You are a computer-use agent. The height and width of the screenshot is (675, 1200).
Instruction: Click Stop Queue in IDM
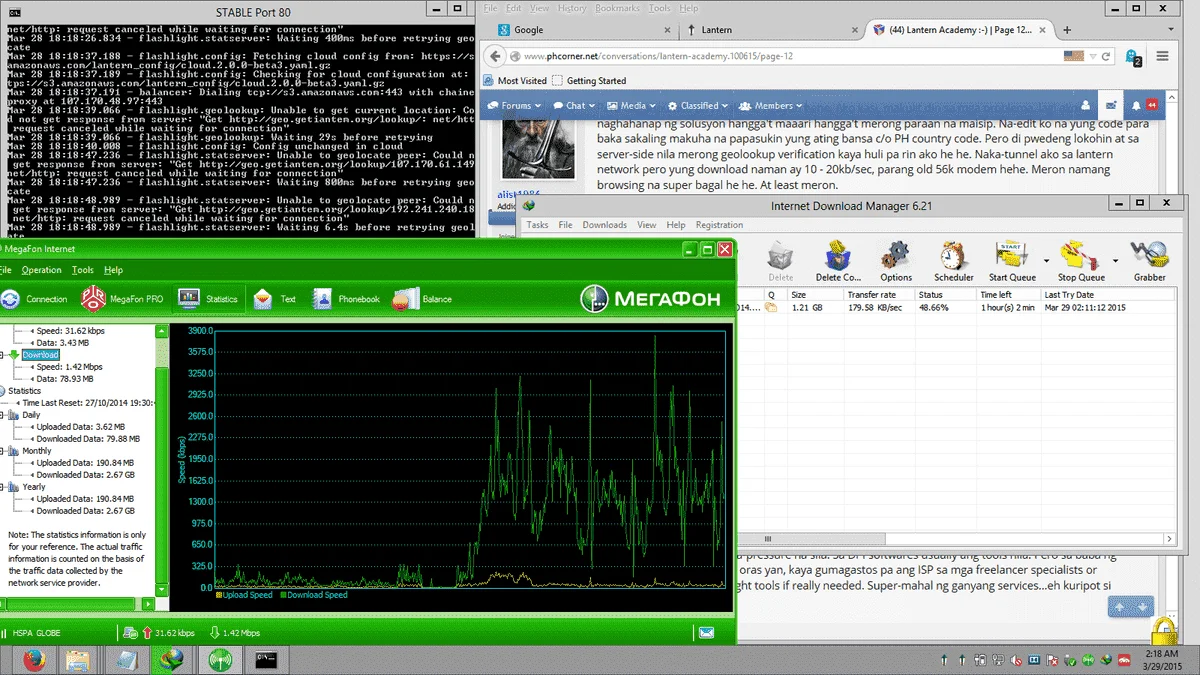tap(1081, 262)
